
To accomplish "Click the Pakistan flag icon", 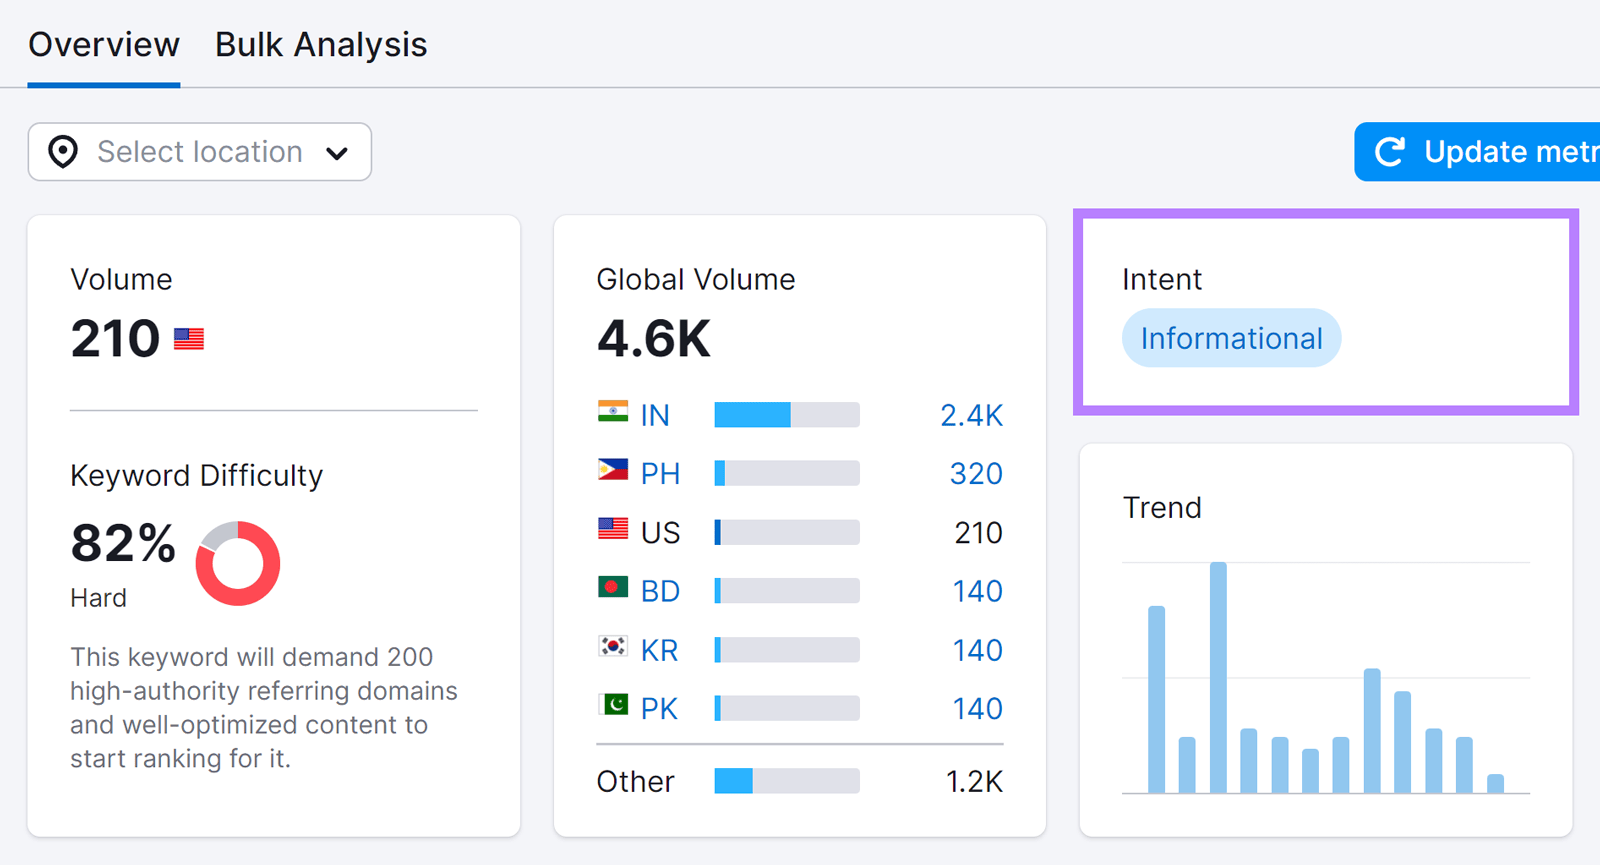I will [613, 705].
